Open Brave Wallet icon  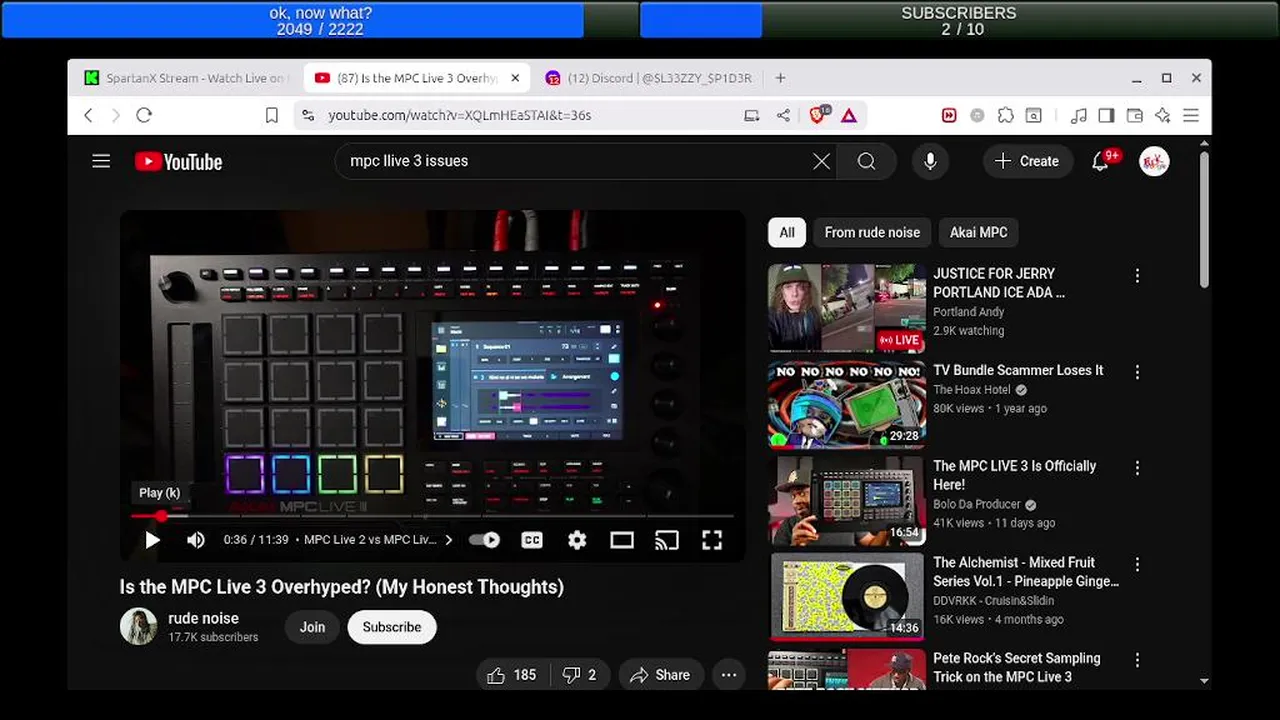click(1134, 115)
